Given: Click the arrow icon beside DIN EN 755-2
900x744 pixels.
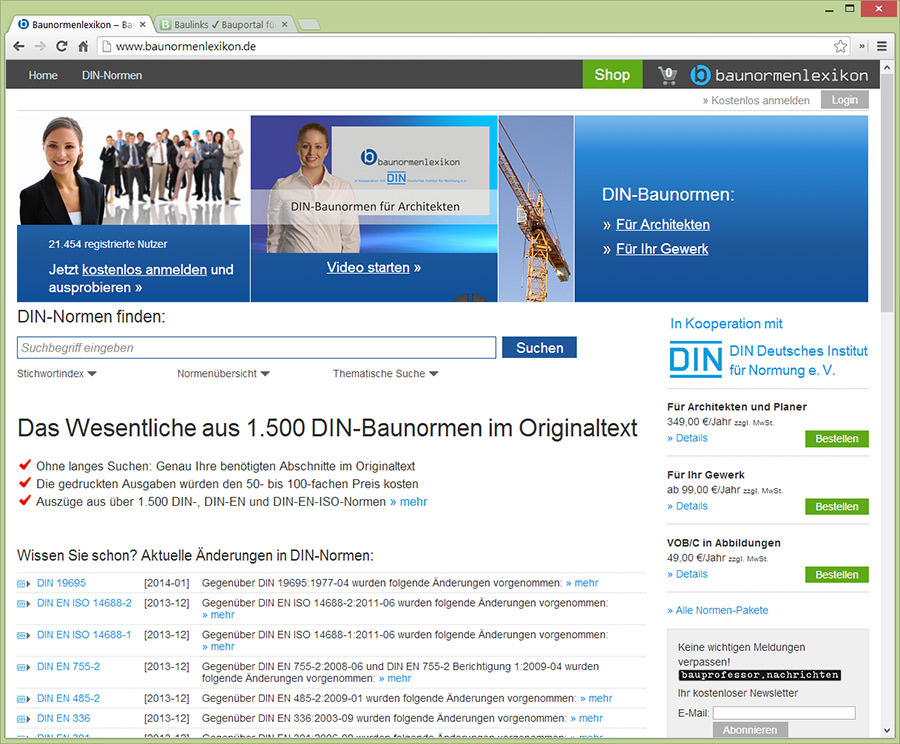Looking at the screenshot, I should pos(23,667).
